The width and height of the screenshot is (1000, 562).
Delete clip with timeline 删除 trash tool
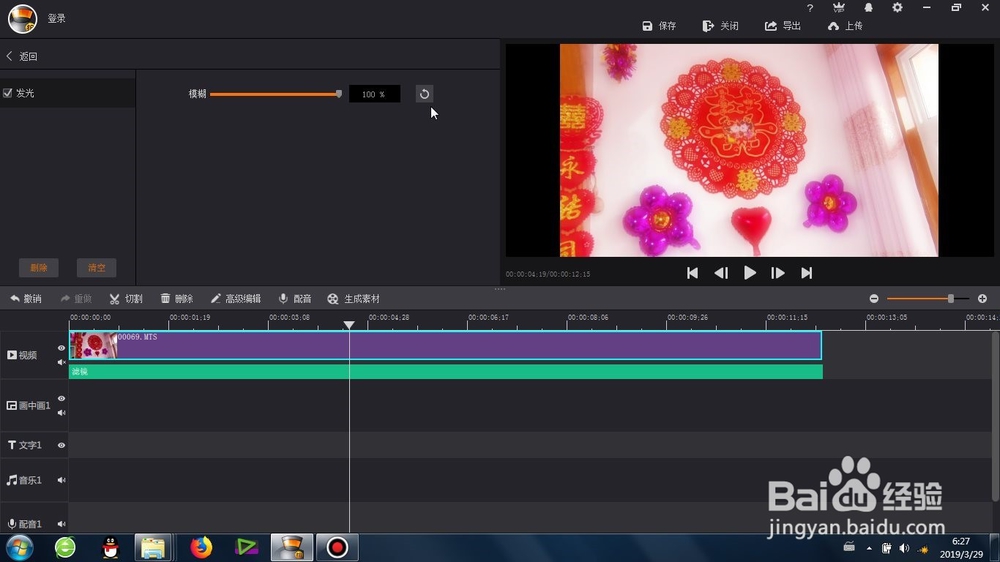point(177,299)
